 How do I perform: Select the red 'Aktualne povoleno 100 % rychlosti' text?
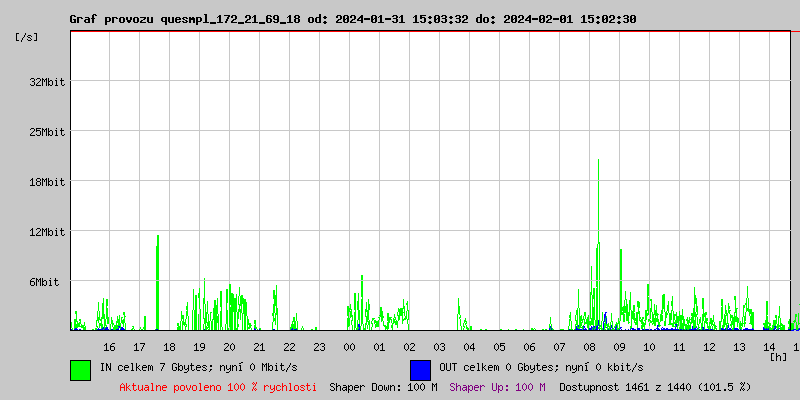click(218, 387)
